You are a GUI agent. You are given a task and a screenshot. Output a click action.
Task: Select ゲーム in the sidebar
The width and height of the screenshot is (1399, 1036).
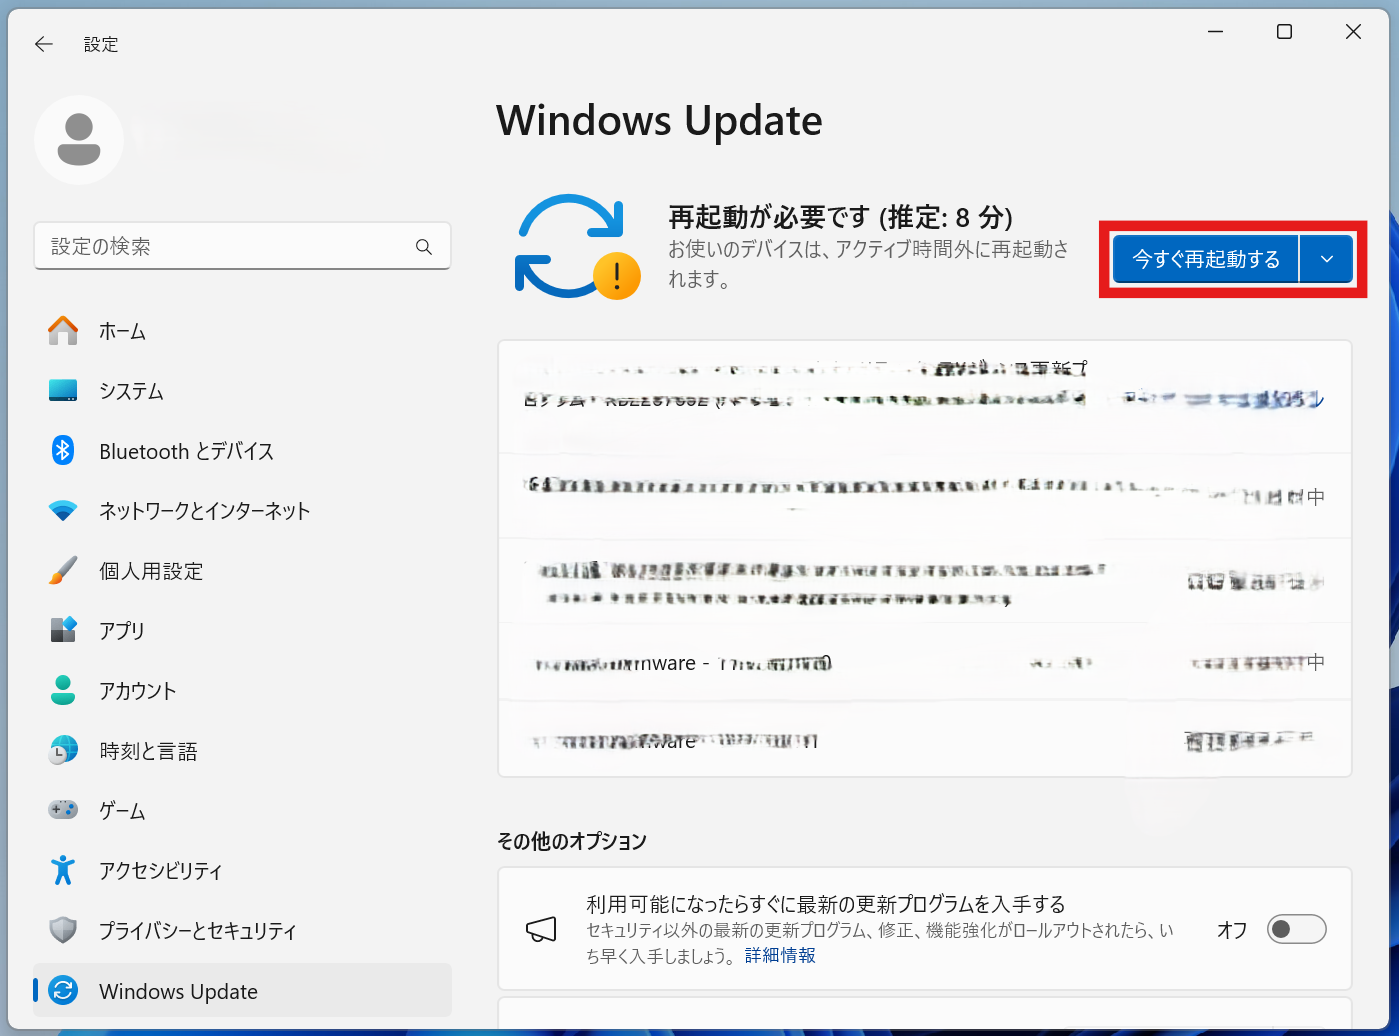242,810
